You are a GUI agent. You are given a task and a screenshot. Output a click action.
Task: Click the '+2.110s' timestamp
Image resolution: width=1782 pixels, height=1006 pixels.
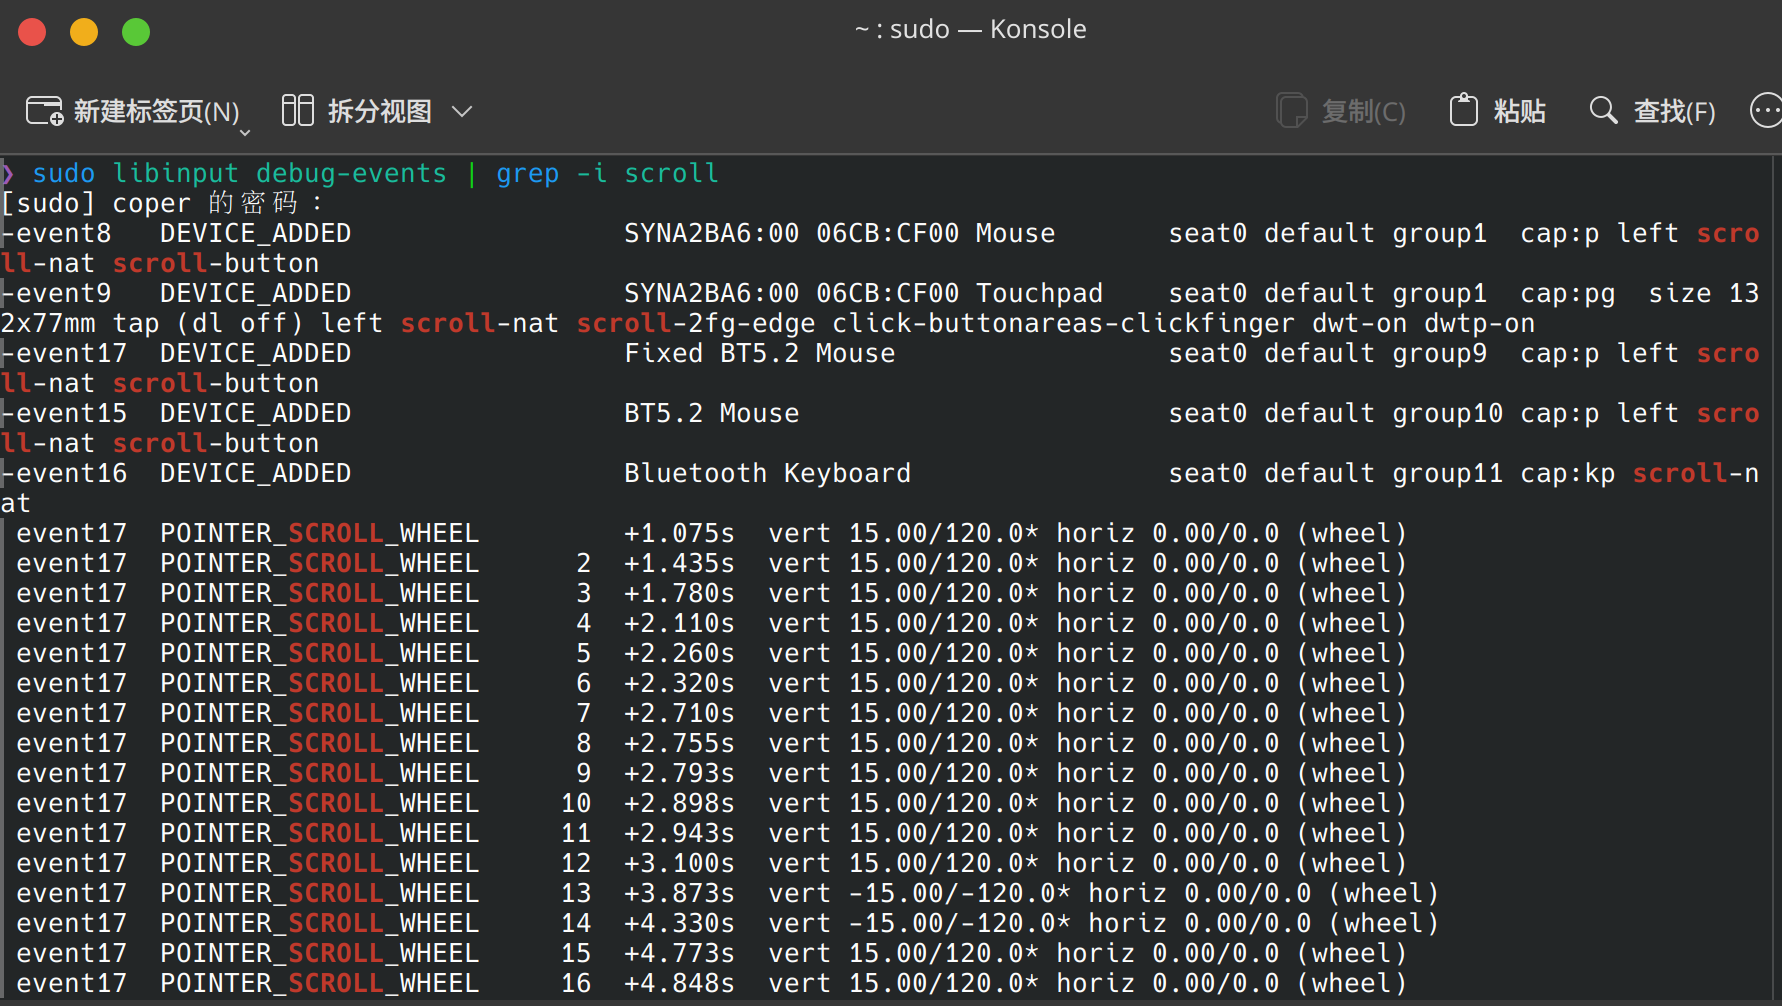(680, 623)
